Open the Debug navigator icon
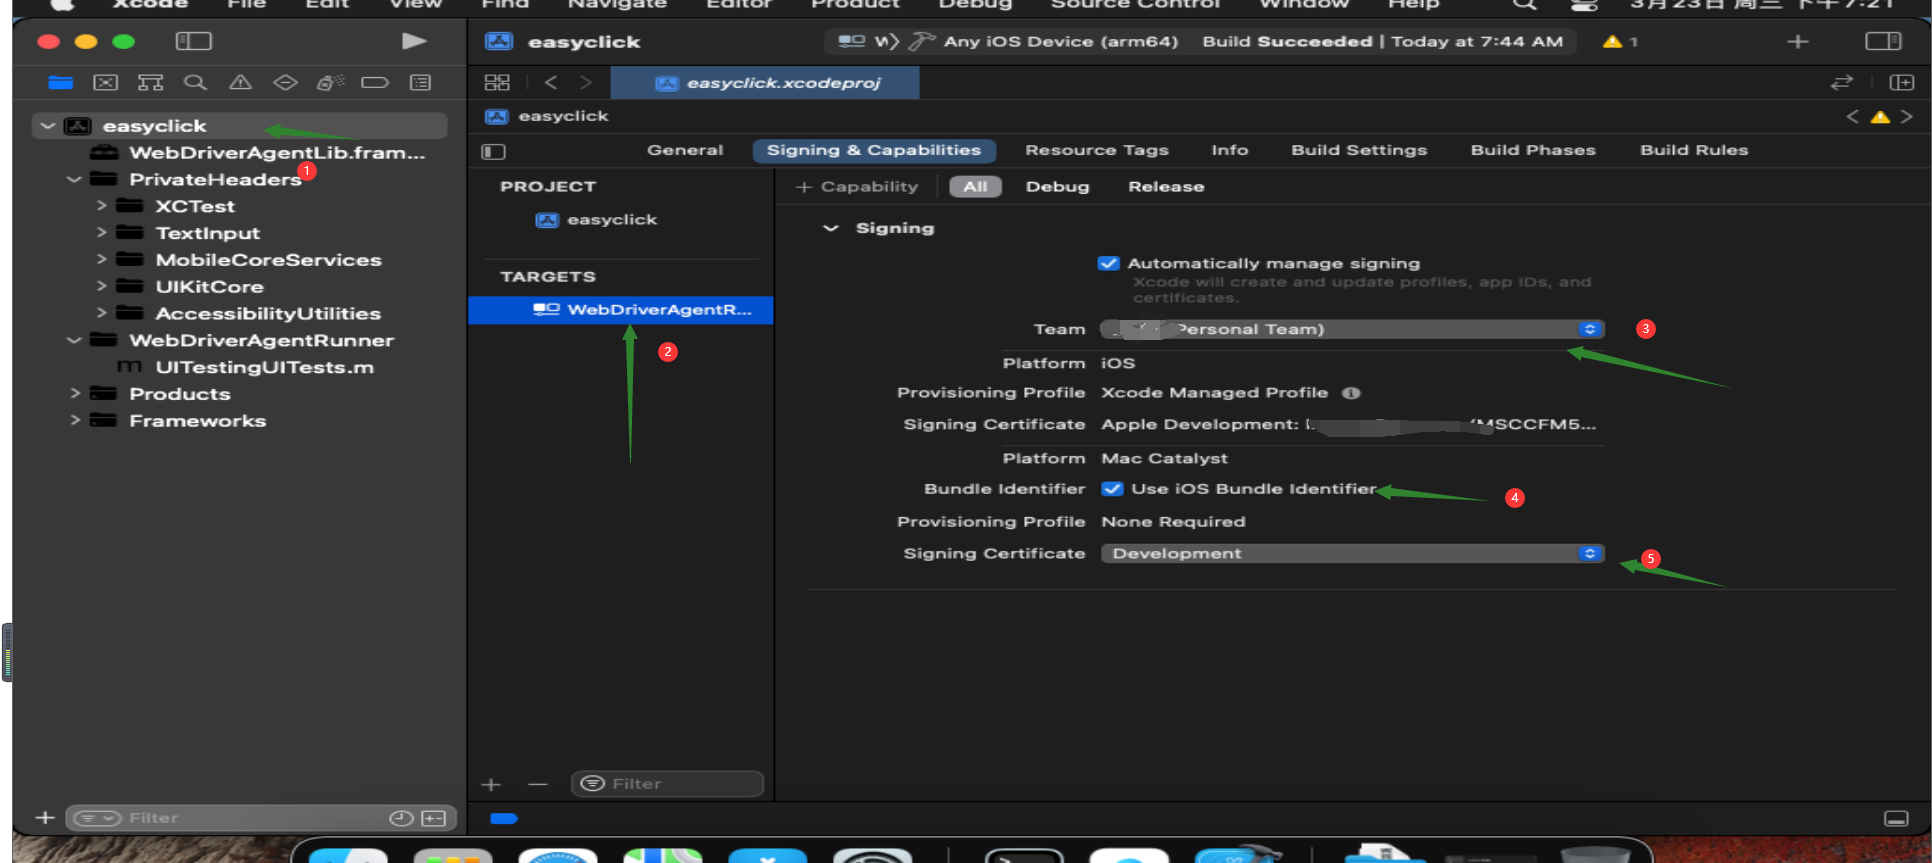Image resolution: width=1932 pixels, height=863 pixels. [x=330, y=82]
